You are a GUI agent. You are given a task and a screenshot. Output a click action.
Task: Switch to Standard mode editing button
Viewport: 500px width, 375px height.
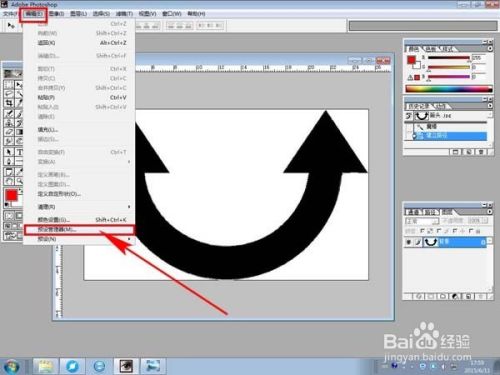[x=9, y=215]
